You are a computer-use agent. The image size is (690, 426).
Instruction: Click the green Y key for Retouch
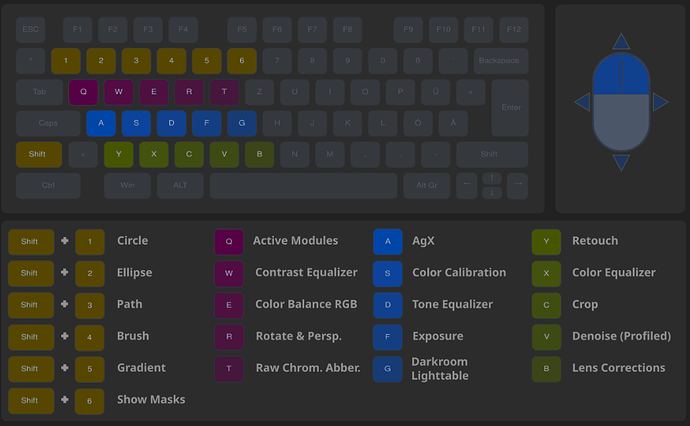(x=119, y=155)
